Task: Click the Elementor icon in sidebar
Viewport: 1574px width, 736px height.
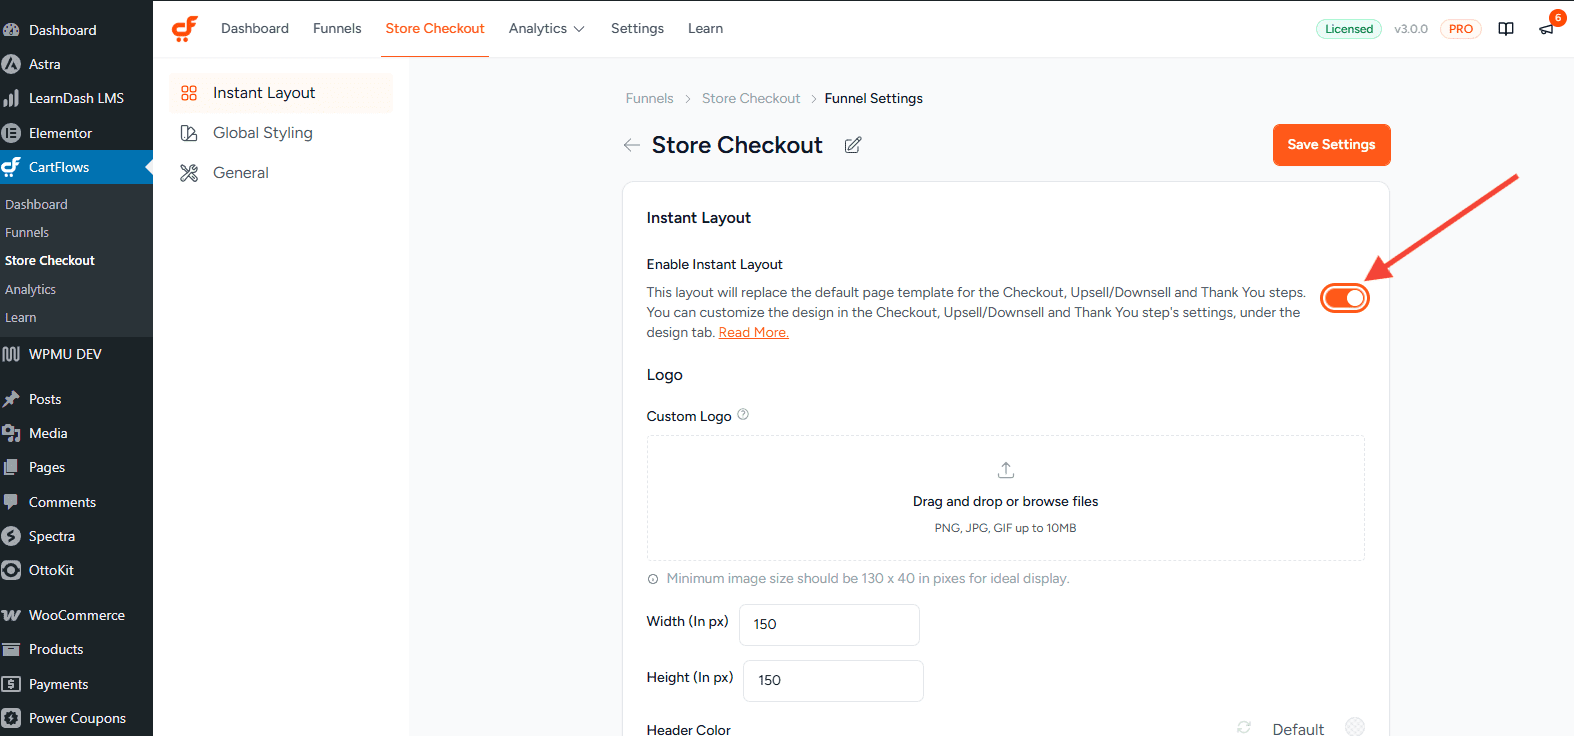Action: coord(11,133)
